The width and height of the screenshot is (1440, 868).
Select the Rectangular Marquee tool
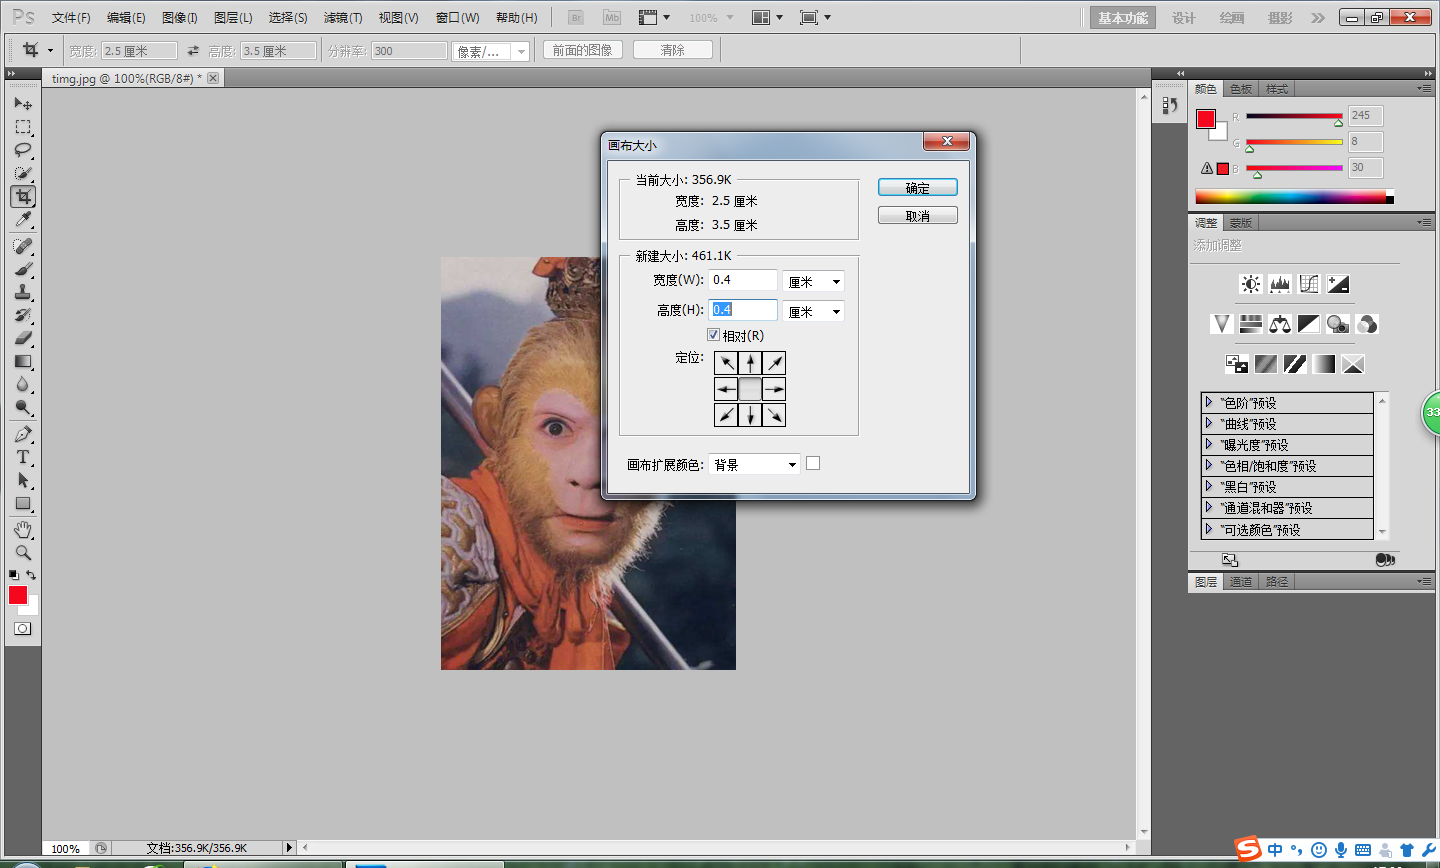point(23,127)
